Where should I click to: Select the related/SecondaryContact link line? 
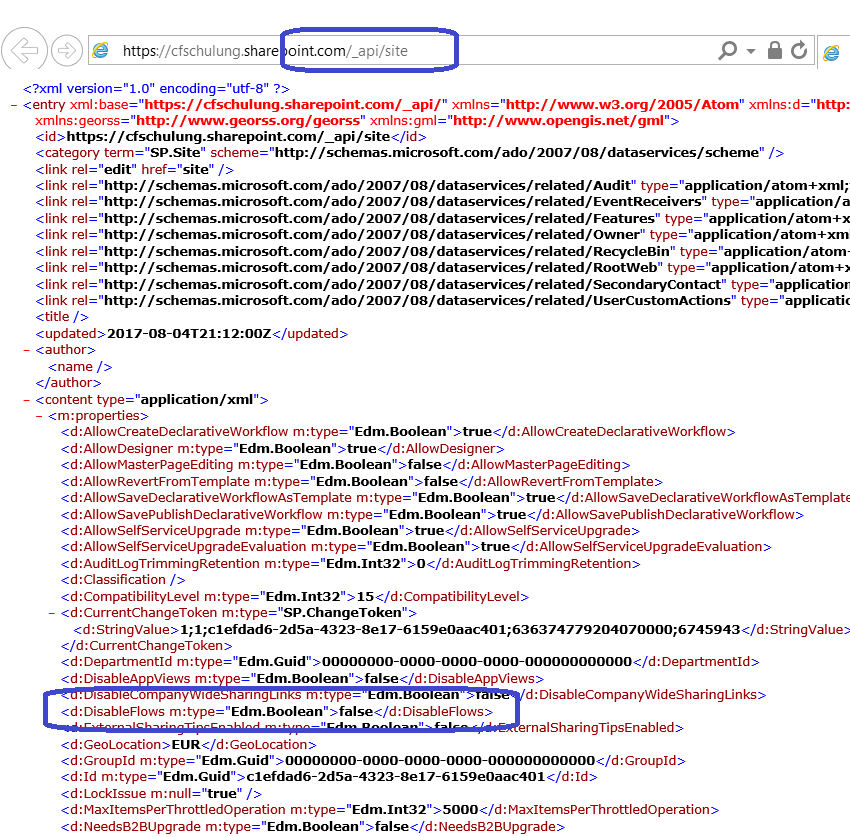[x=442, y=285]
